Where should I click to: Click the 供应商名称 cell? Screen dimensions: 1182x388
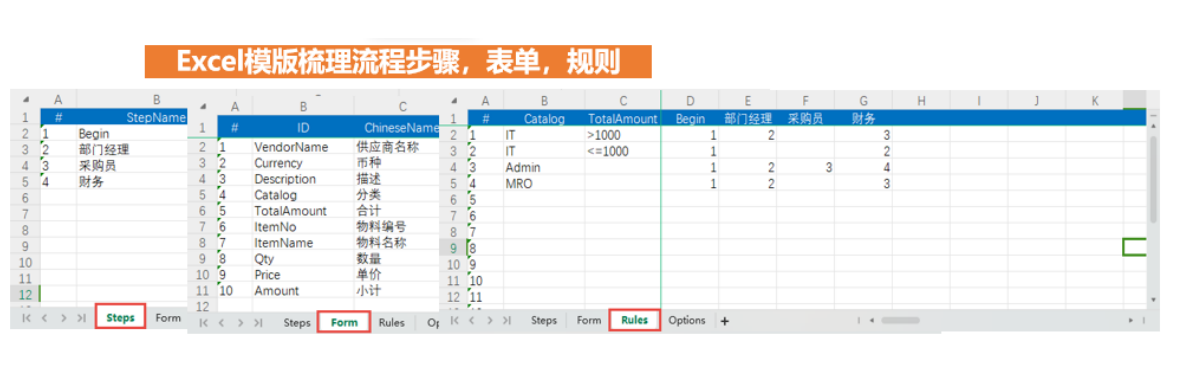tap(397, 147)
